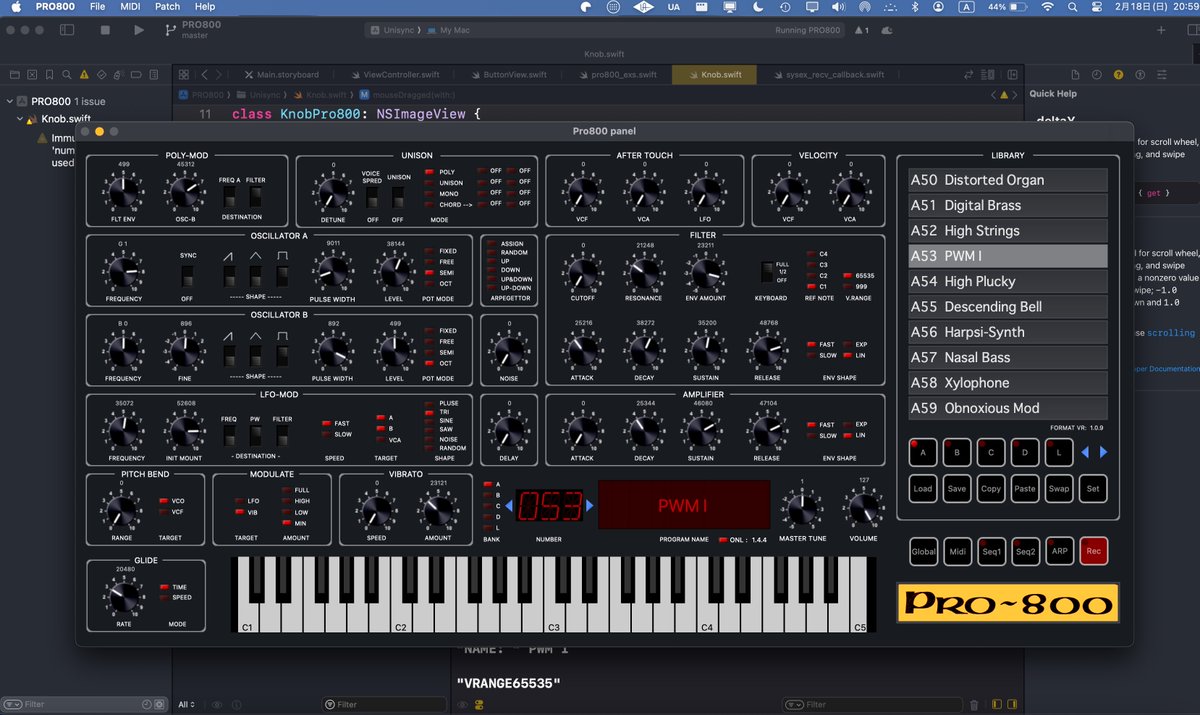Click the Swap button
This screenshot has height=715, width=1200.
point(1059,489)
